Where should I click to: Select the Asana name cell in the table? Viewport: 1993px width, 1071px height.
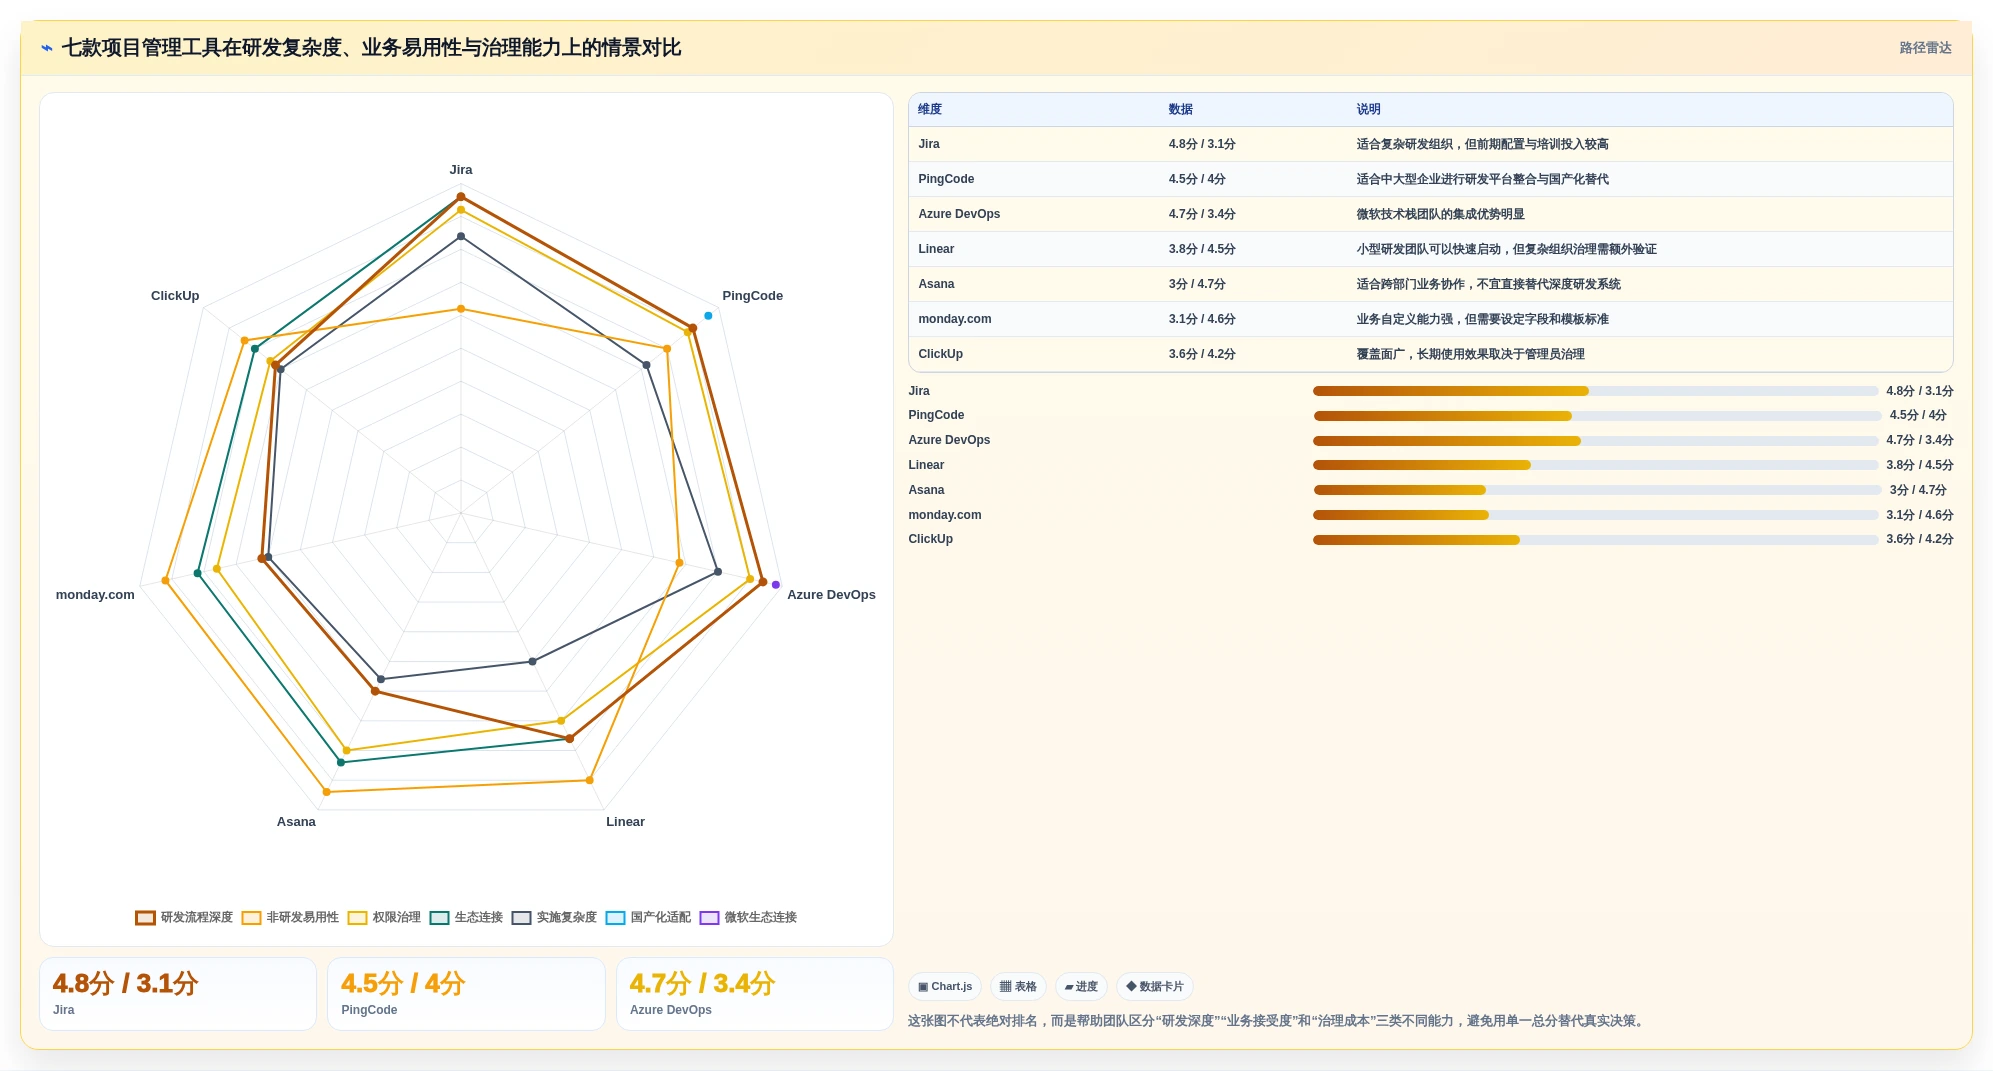point(1034,284)
